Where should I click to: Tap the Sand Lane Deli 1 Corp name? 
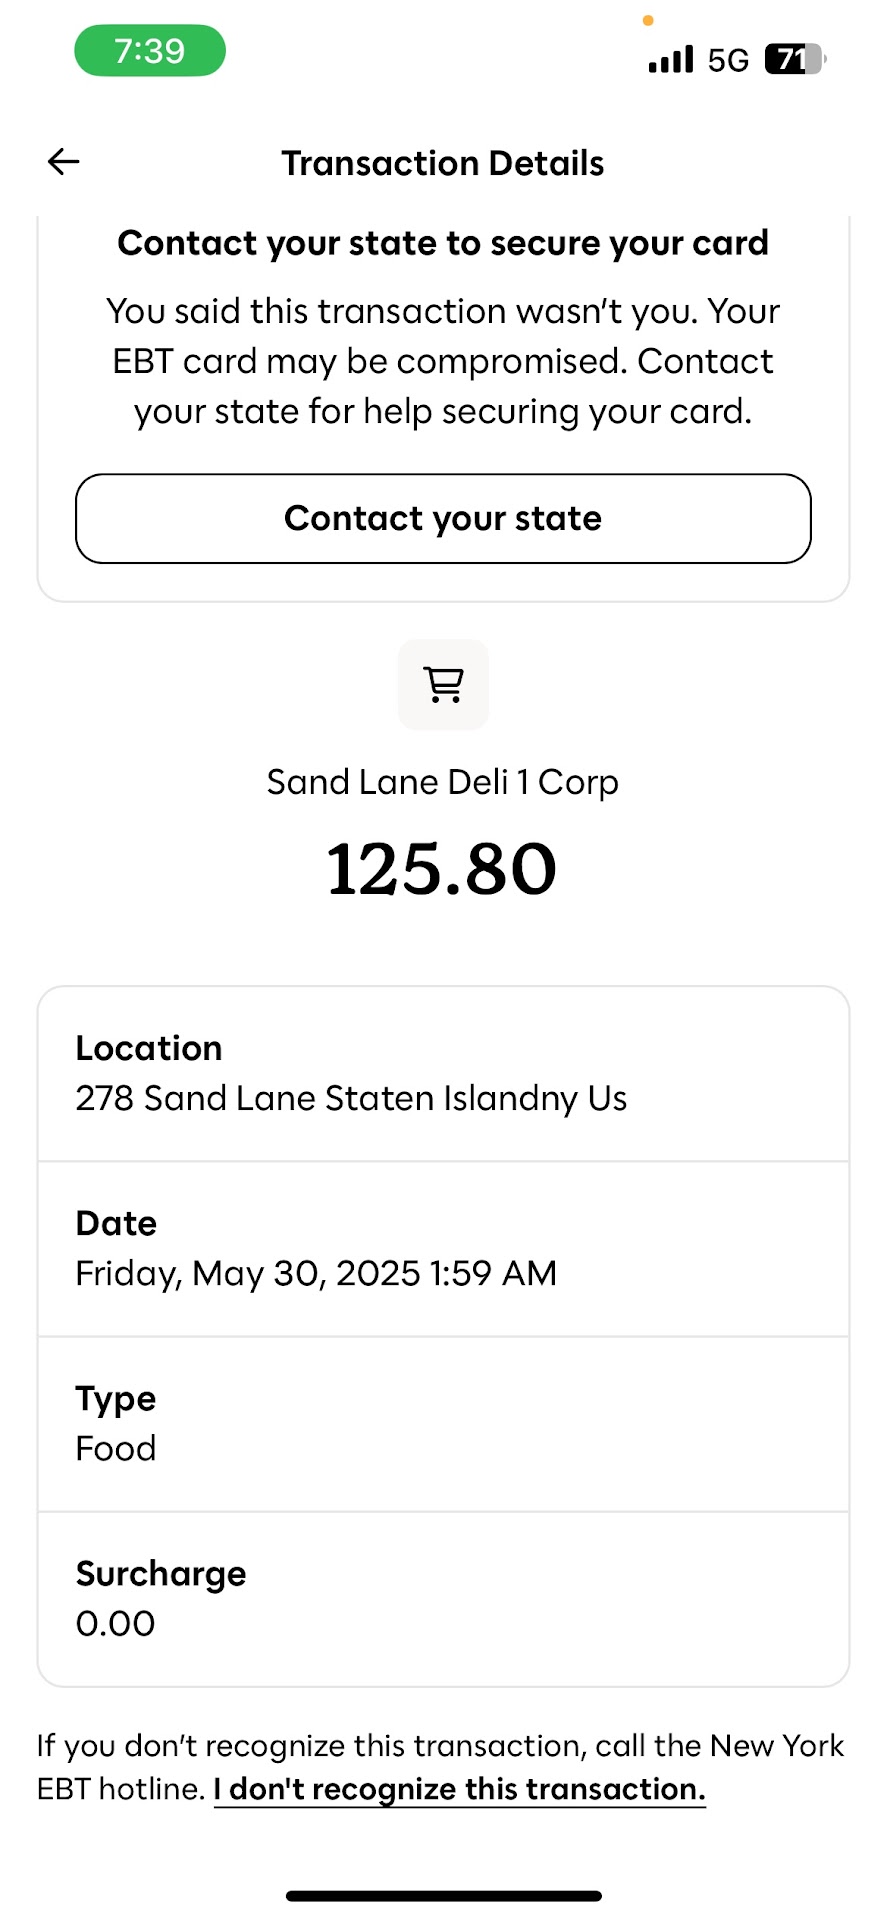pyautogui.click(x=443, y=782)
